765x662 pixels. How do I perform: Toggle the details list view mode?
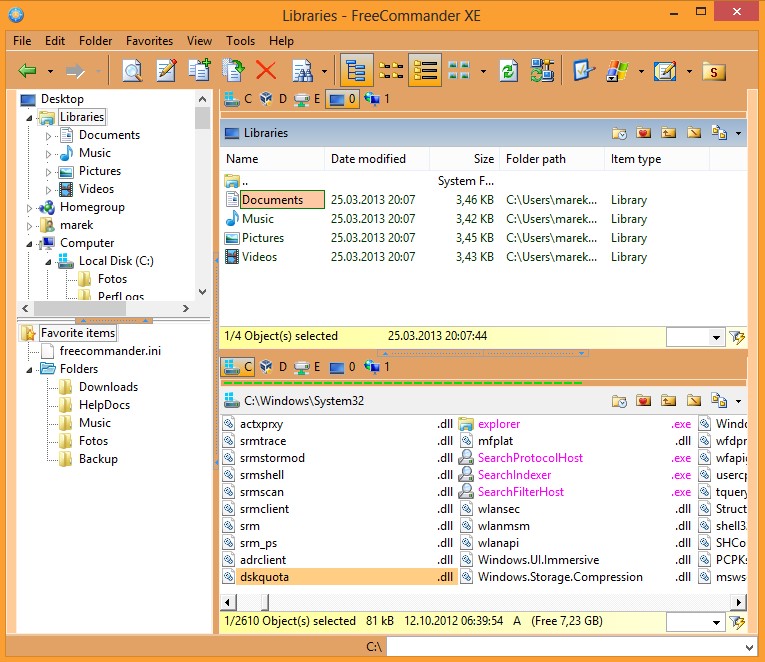[424, 71]
